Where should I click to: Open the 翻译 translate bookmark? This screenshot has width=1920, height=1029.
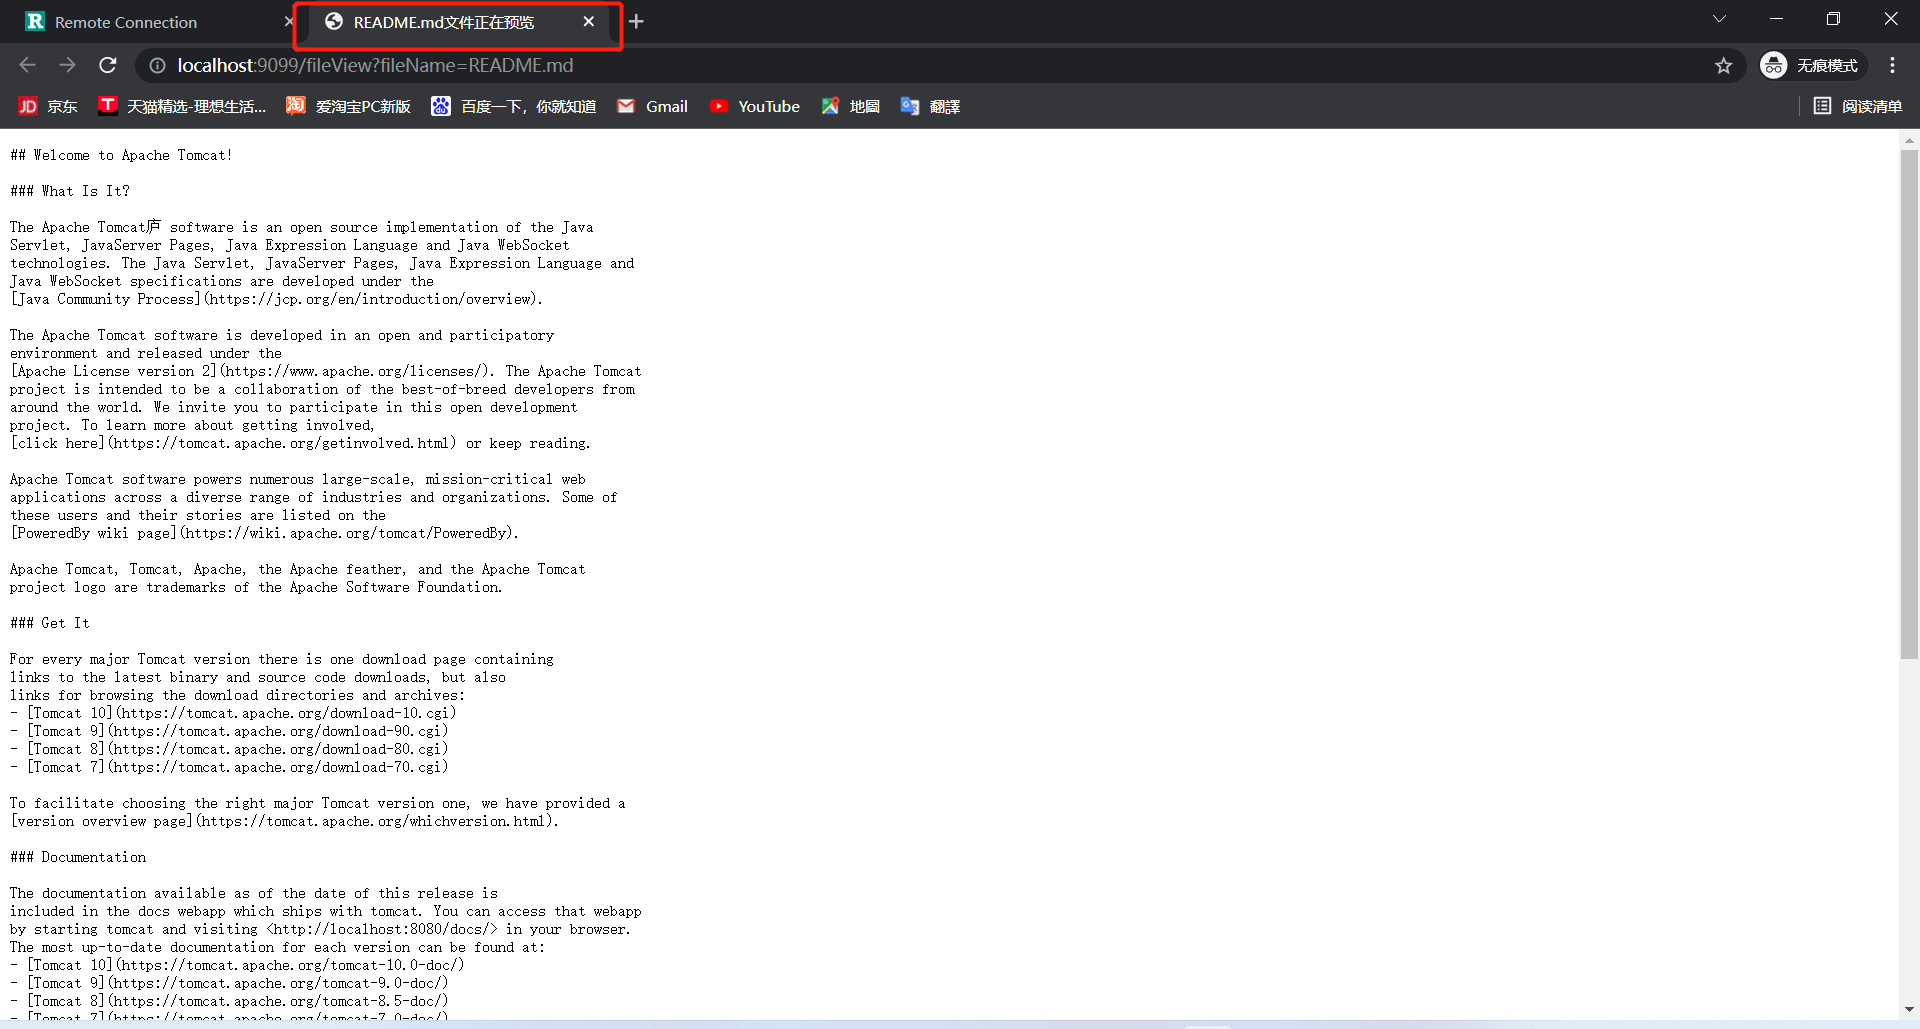(931, 107)
